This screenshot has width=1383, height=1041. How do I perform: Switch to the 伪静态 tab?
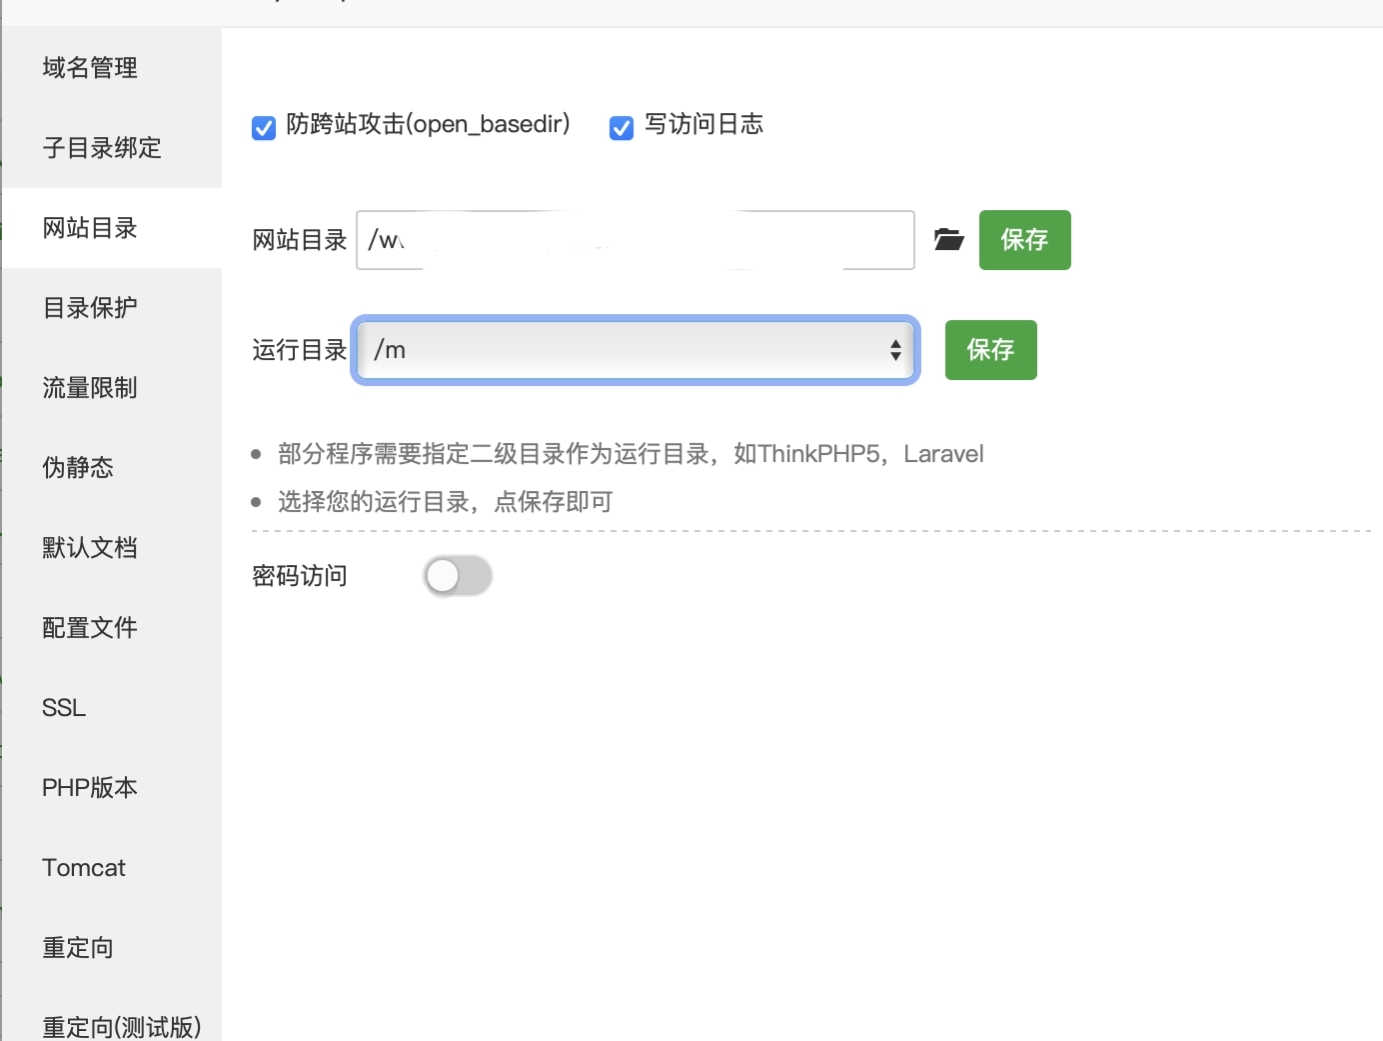78,468
